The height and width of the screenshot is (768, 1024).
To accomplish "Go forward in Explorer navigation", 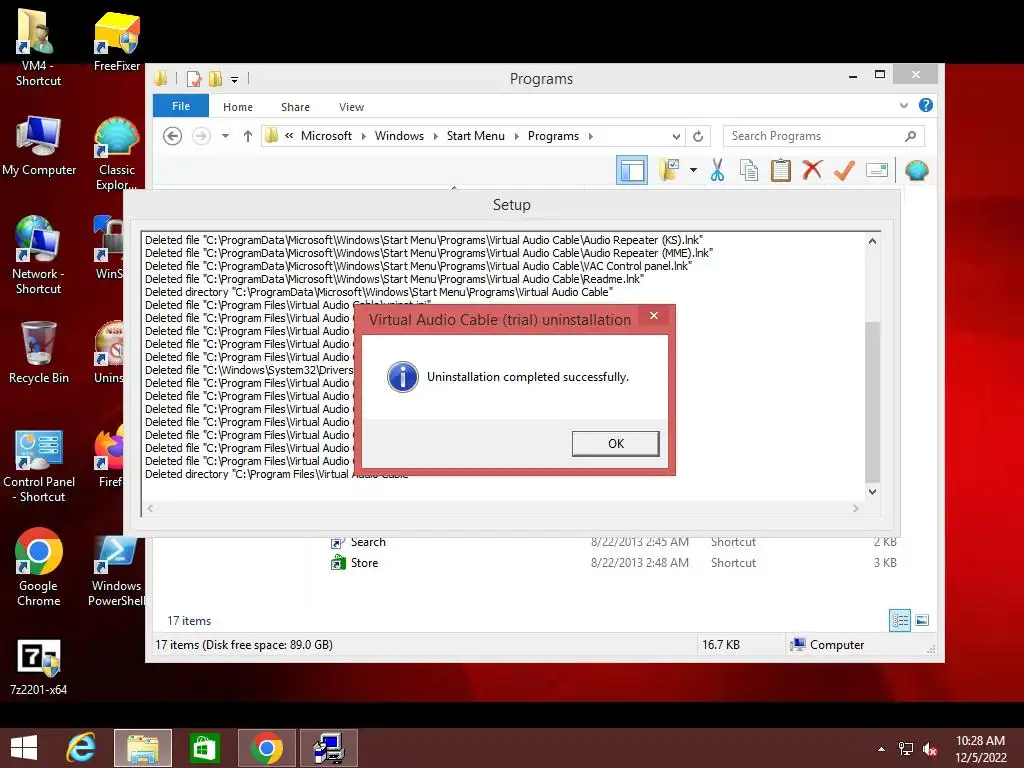I will (x=201, y=136).
